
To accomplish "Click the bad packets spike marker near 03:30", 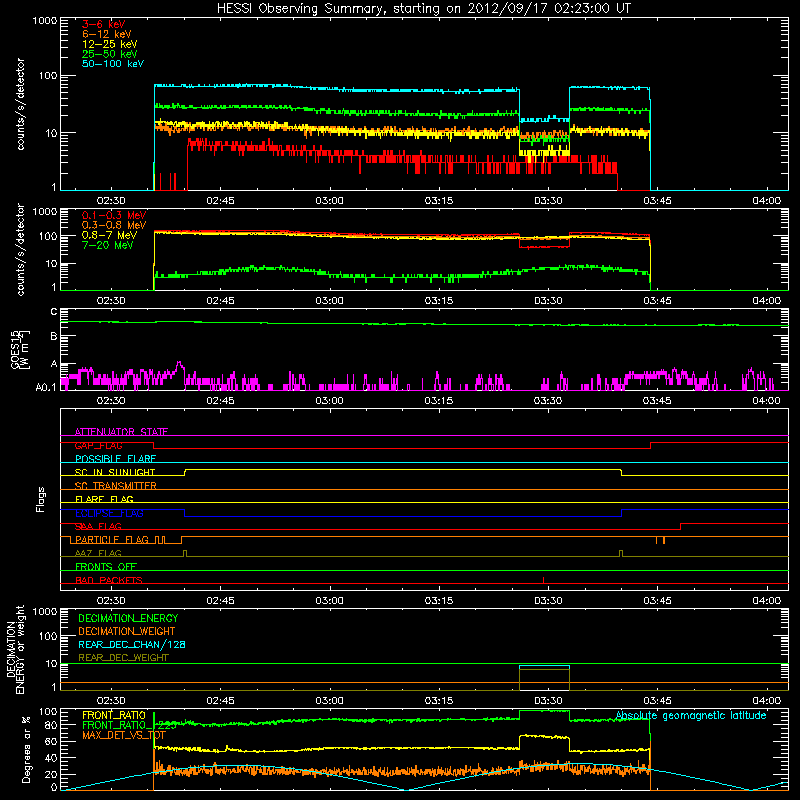I will pyautogui.click(x=543, y=580).
